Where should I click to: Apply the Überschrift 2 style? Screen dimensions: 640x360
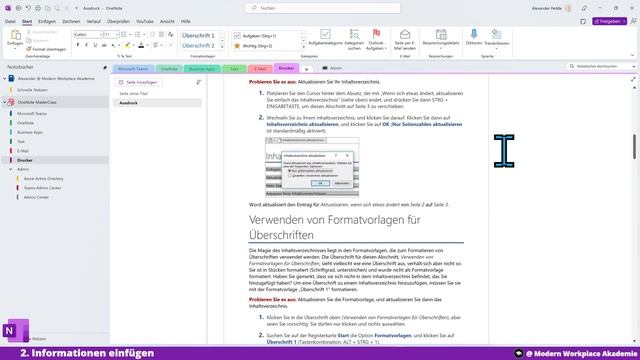198,46
